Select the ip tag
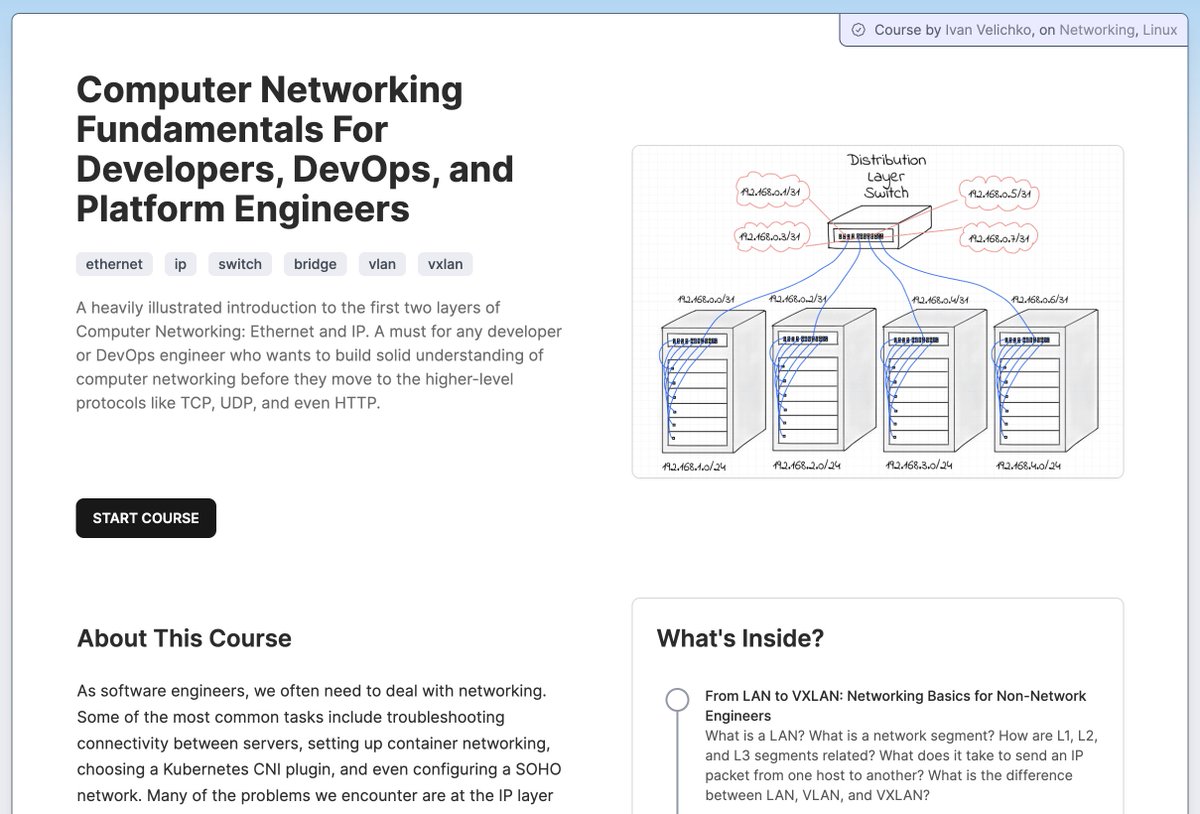This screenshot has width=1200, height=814. coord(180,264)
